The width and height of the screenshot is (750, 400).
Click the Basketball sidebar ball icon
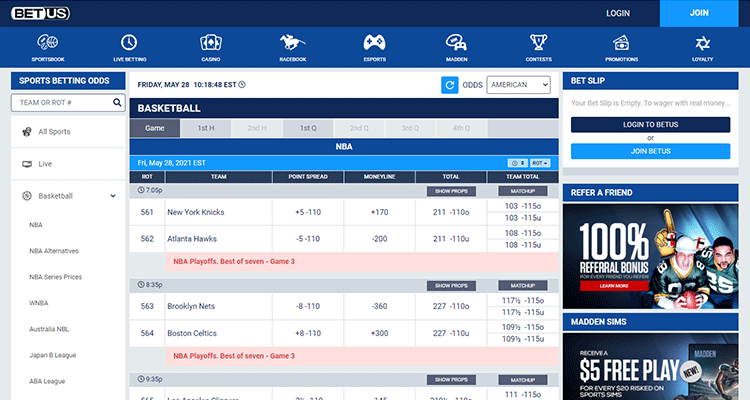point(27,196)
